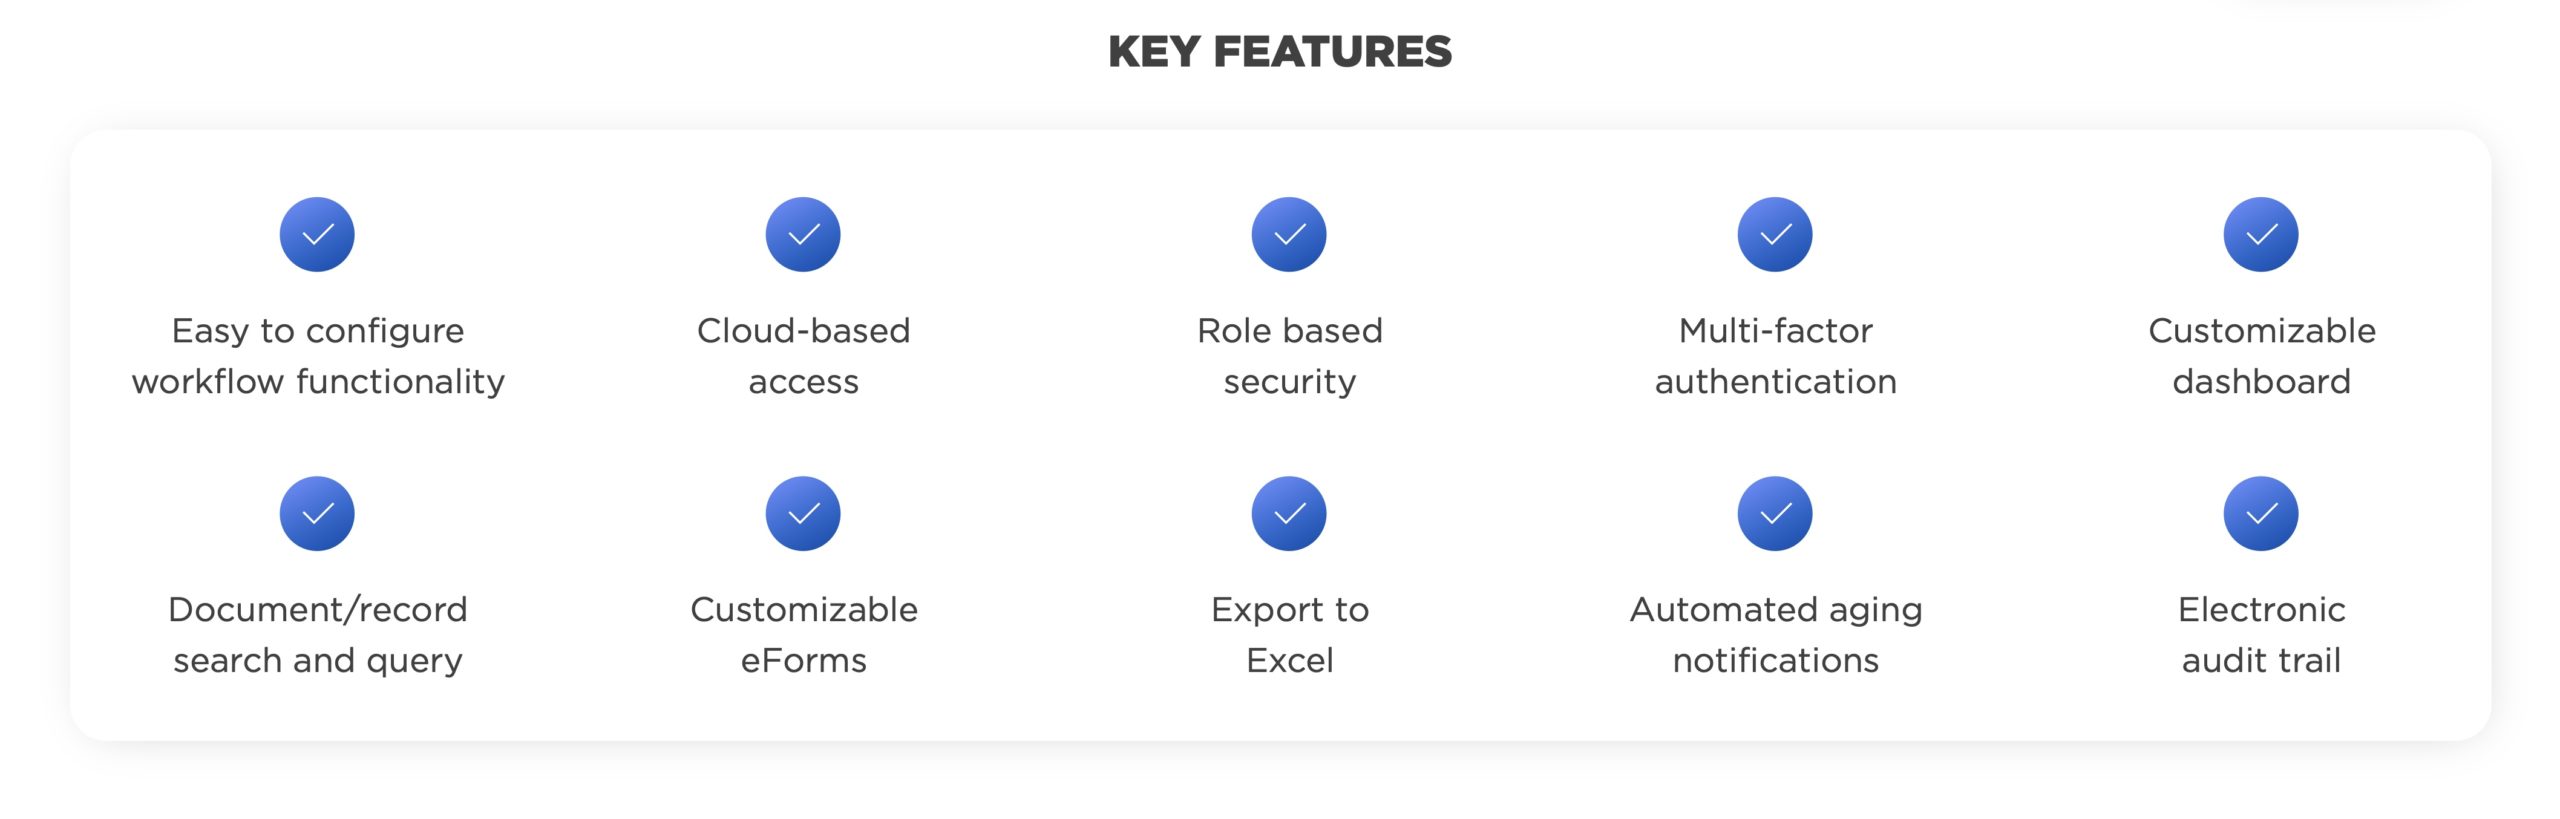Click the Role based security label
The width and height of the screenshot is (2560, 819).
[1289, 356]
